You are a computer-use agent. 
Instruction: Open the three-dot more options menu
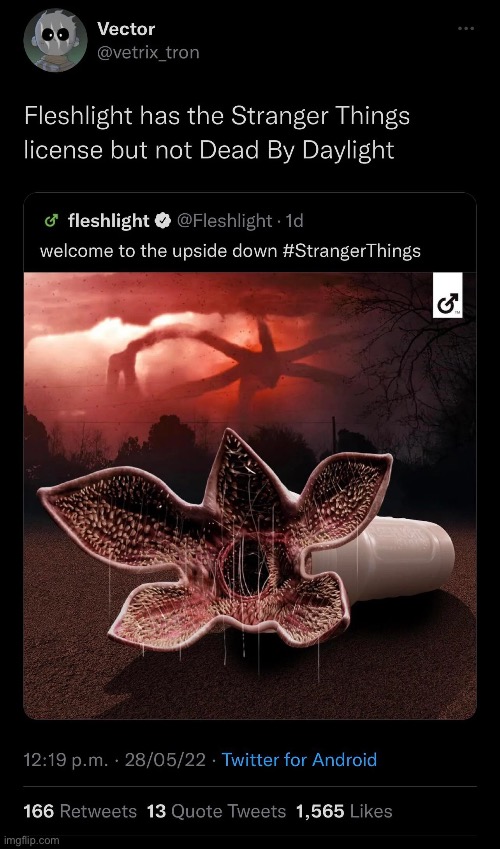[x=466, y=28]
